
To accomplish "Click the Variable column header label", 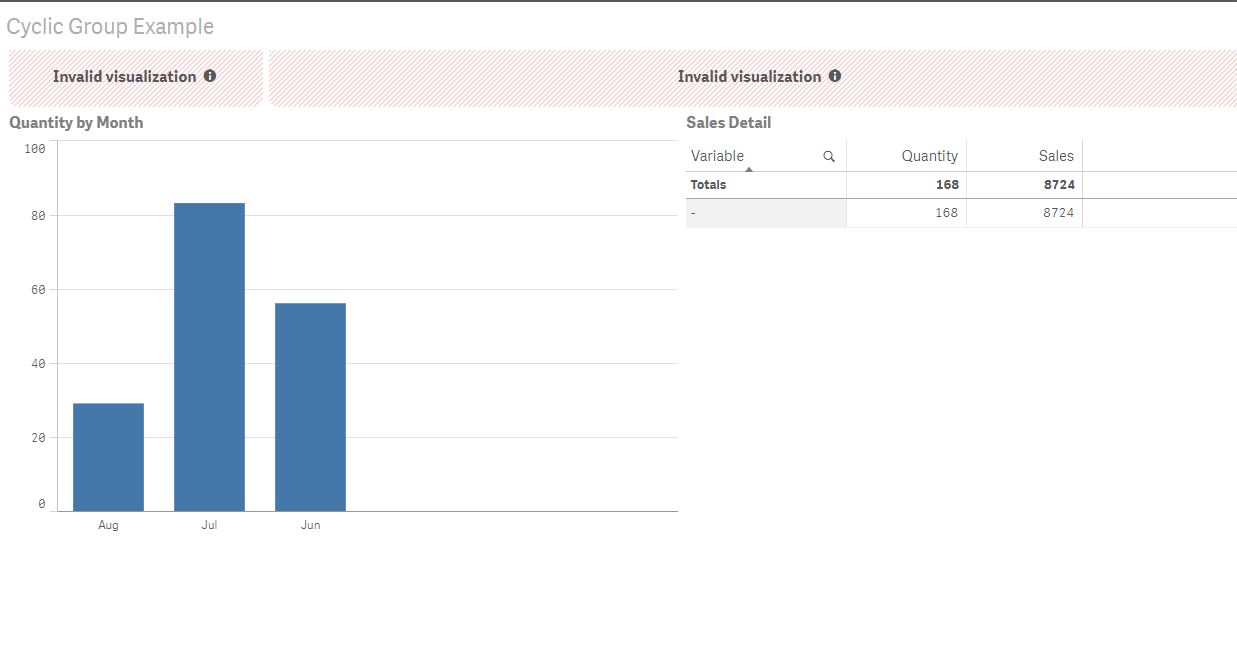I will [x=718, y=156].
